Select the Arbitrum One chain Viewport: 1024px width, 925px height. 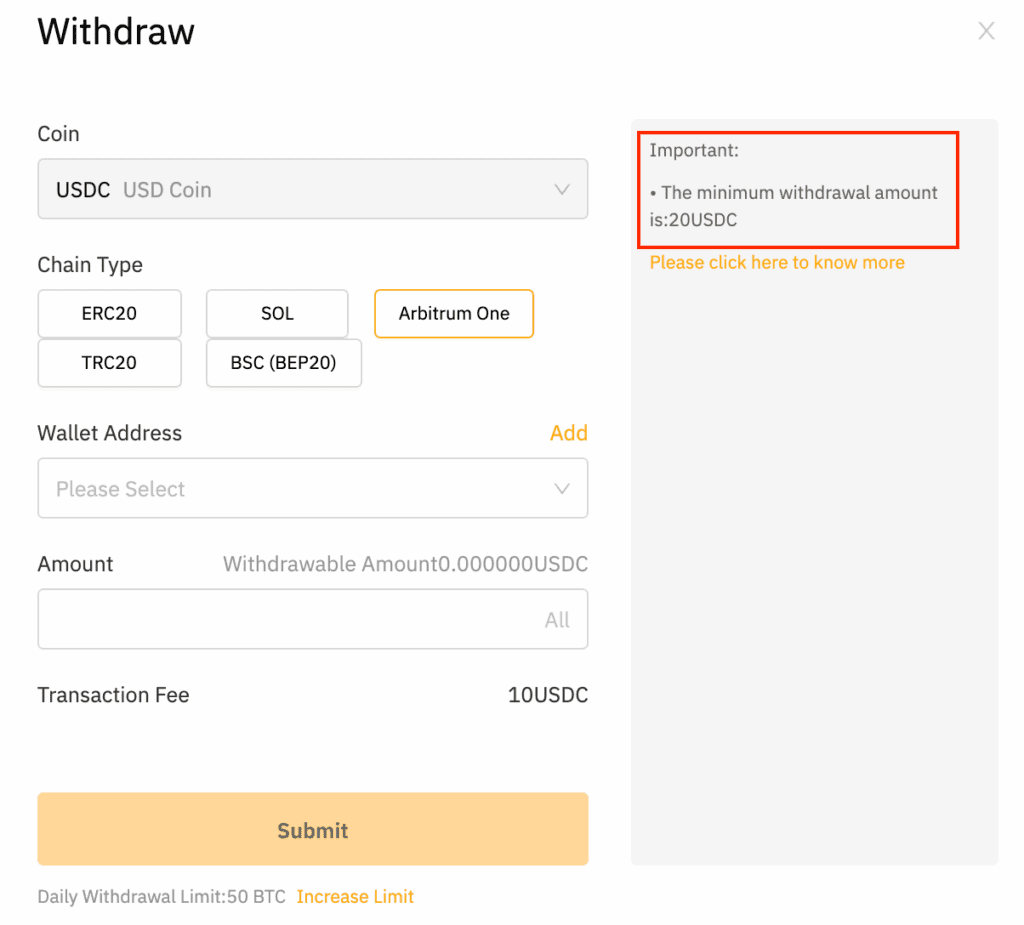point(454,314)
